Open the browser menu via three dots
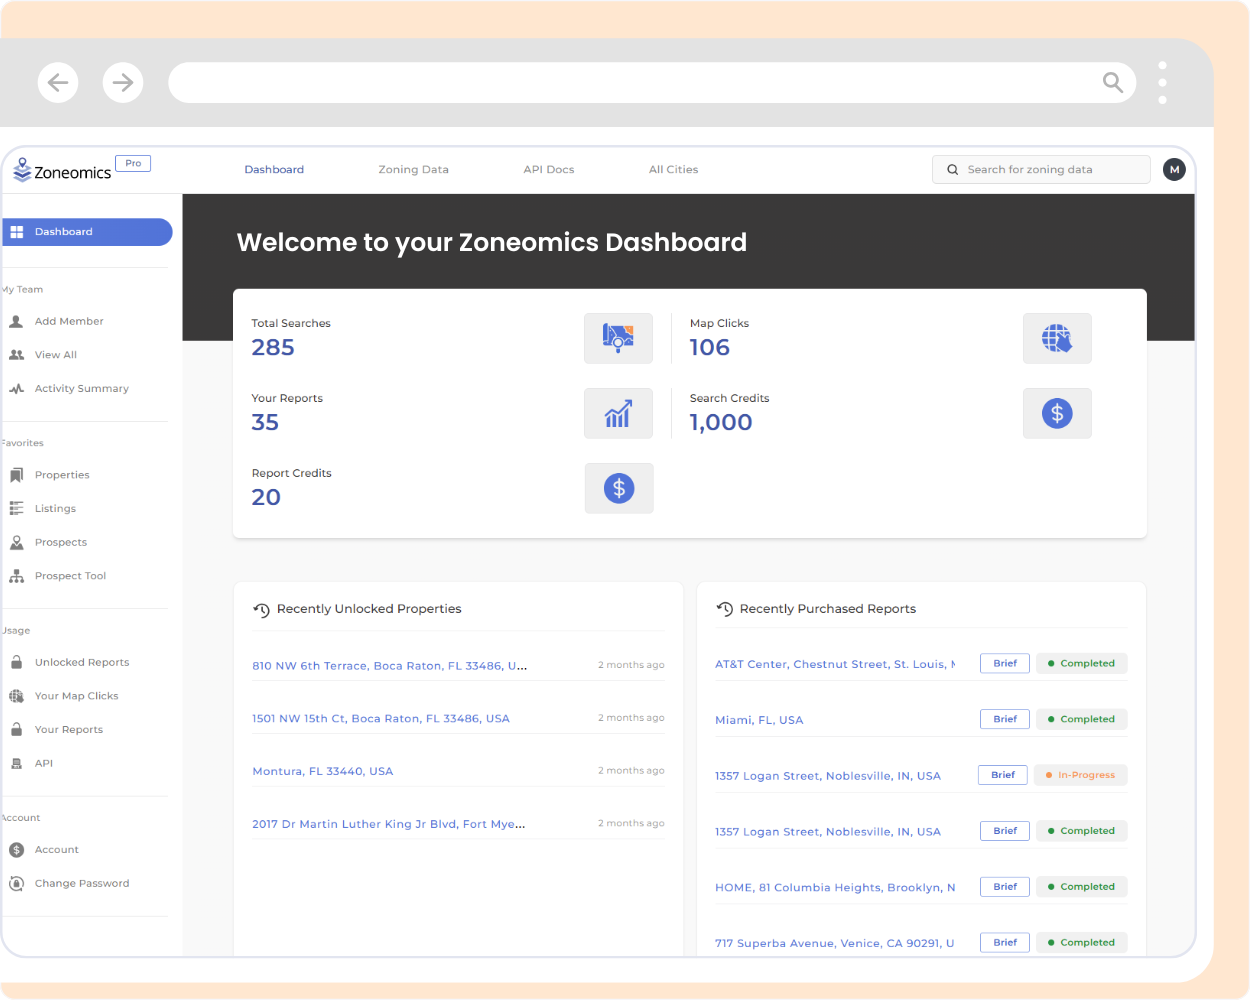This screenshot has height=1000, width=1250. [1162, 82]
